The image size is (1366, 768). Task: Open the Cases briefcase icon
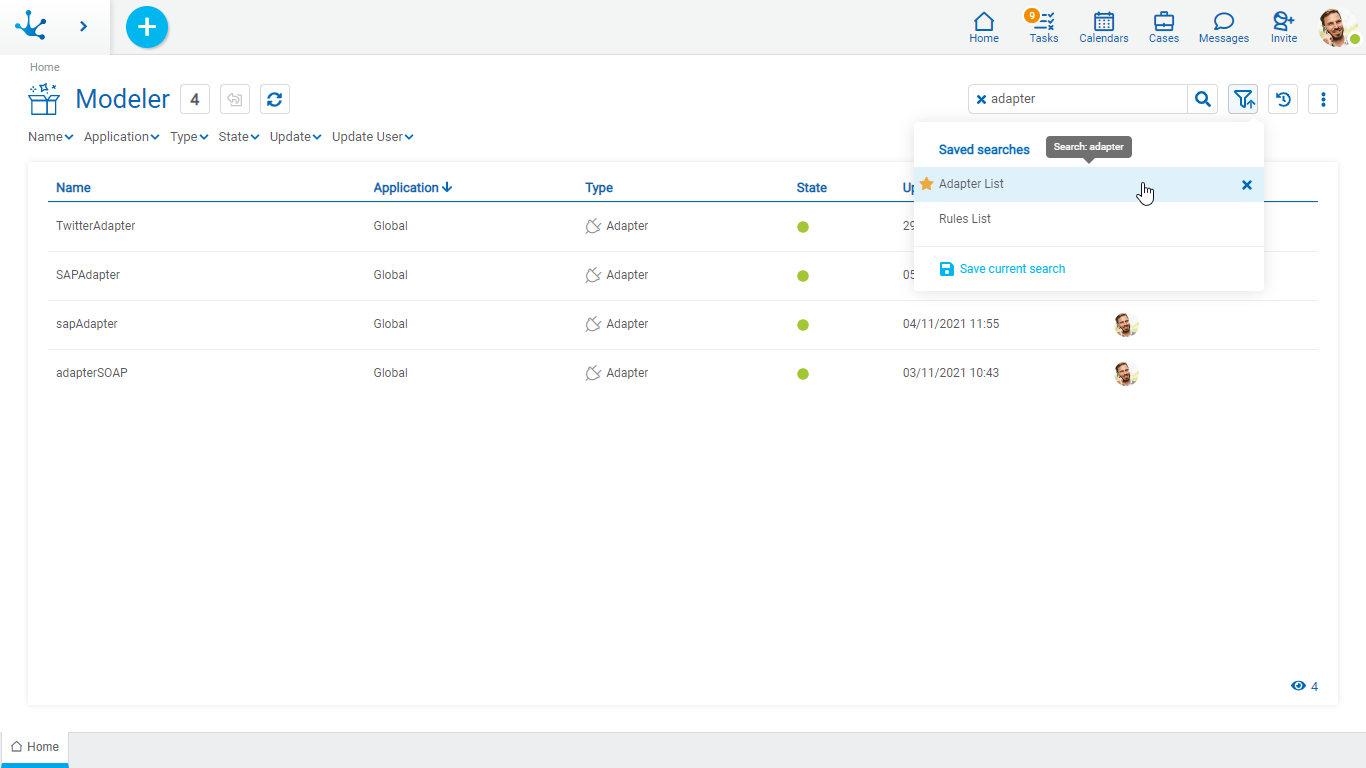tap(1164, 27)
